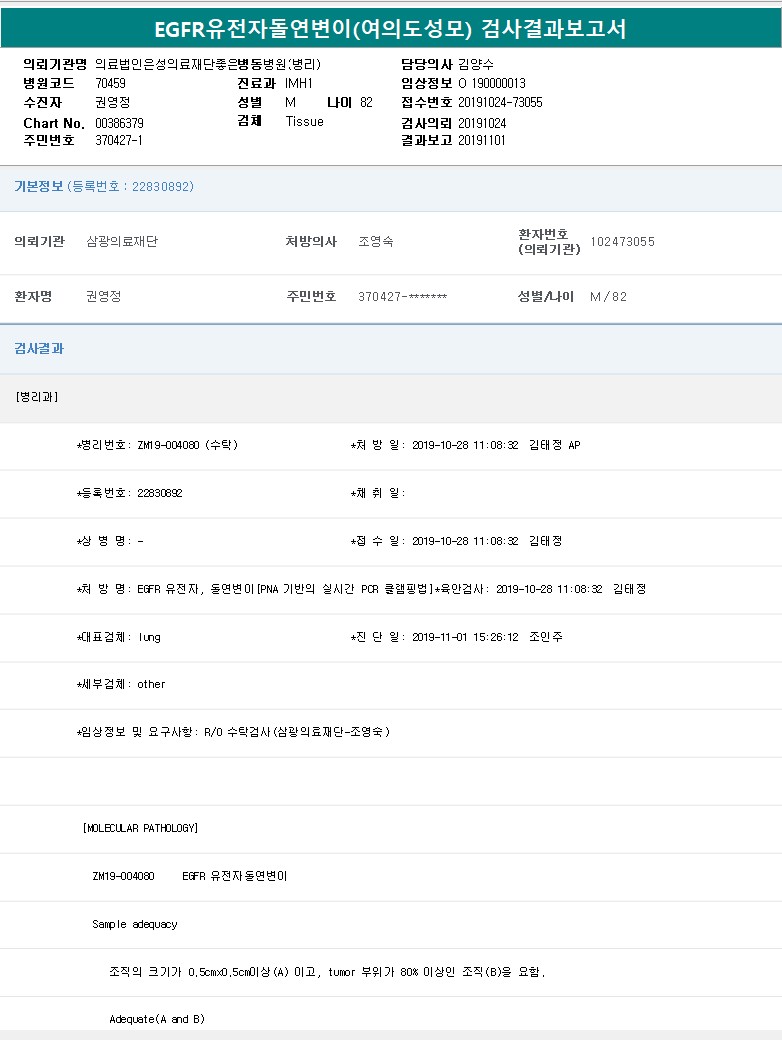Select pathology number ZM19-004080 (수탁)

coord(187,445)
